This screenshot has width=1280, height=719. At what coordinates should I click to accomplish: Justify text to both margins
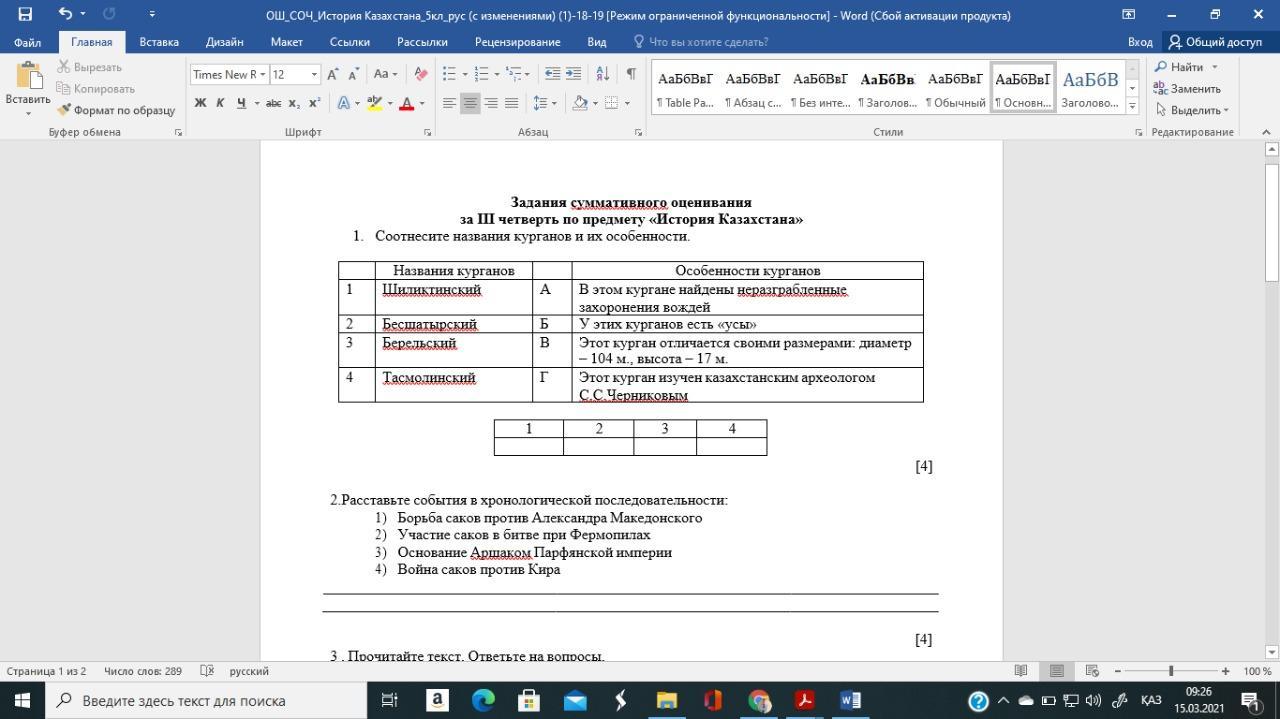[512, 103]
